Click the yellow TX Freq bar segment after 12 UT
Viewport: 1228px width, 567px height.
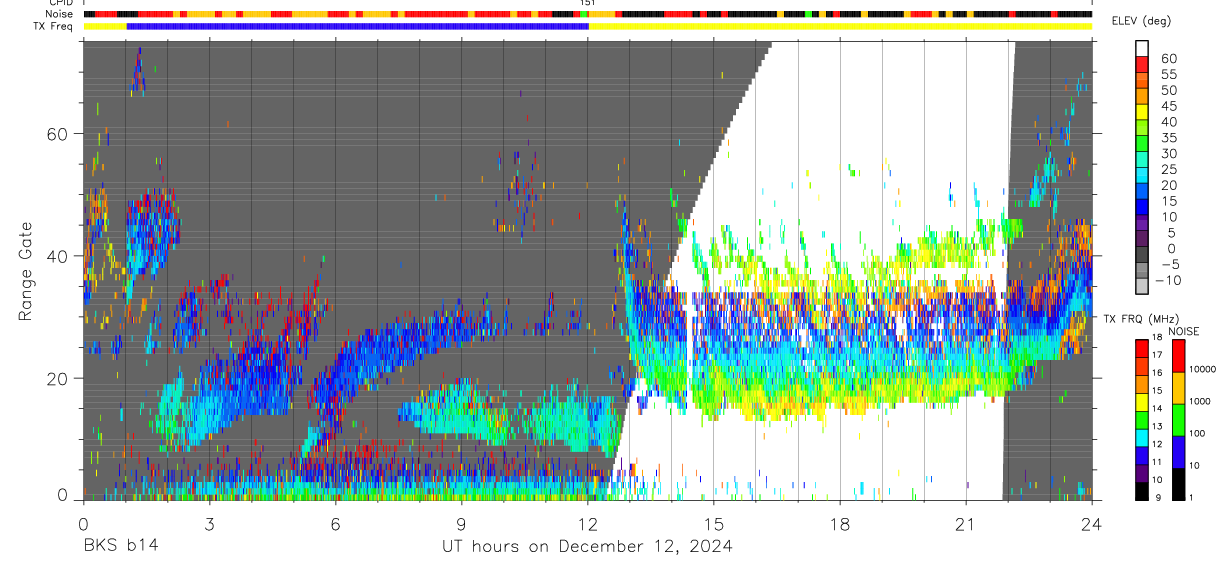[x=840, y=26]
